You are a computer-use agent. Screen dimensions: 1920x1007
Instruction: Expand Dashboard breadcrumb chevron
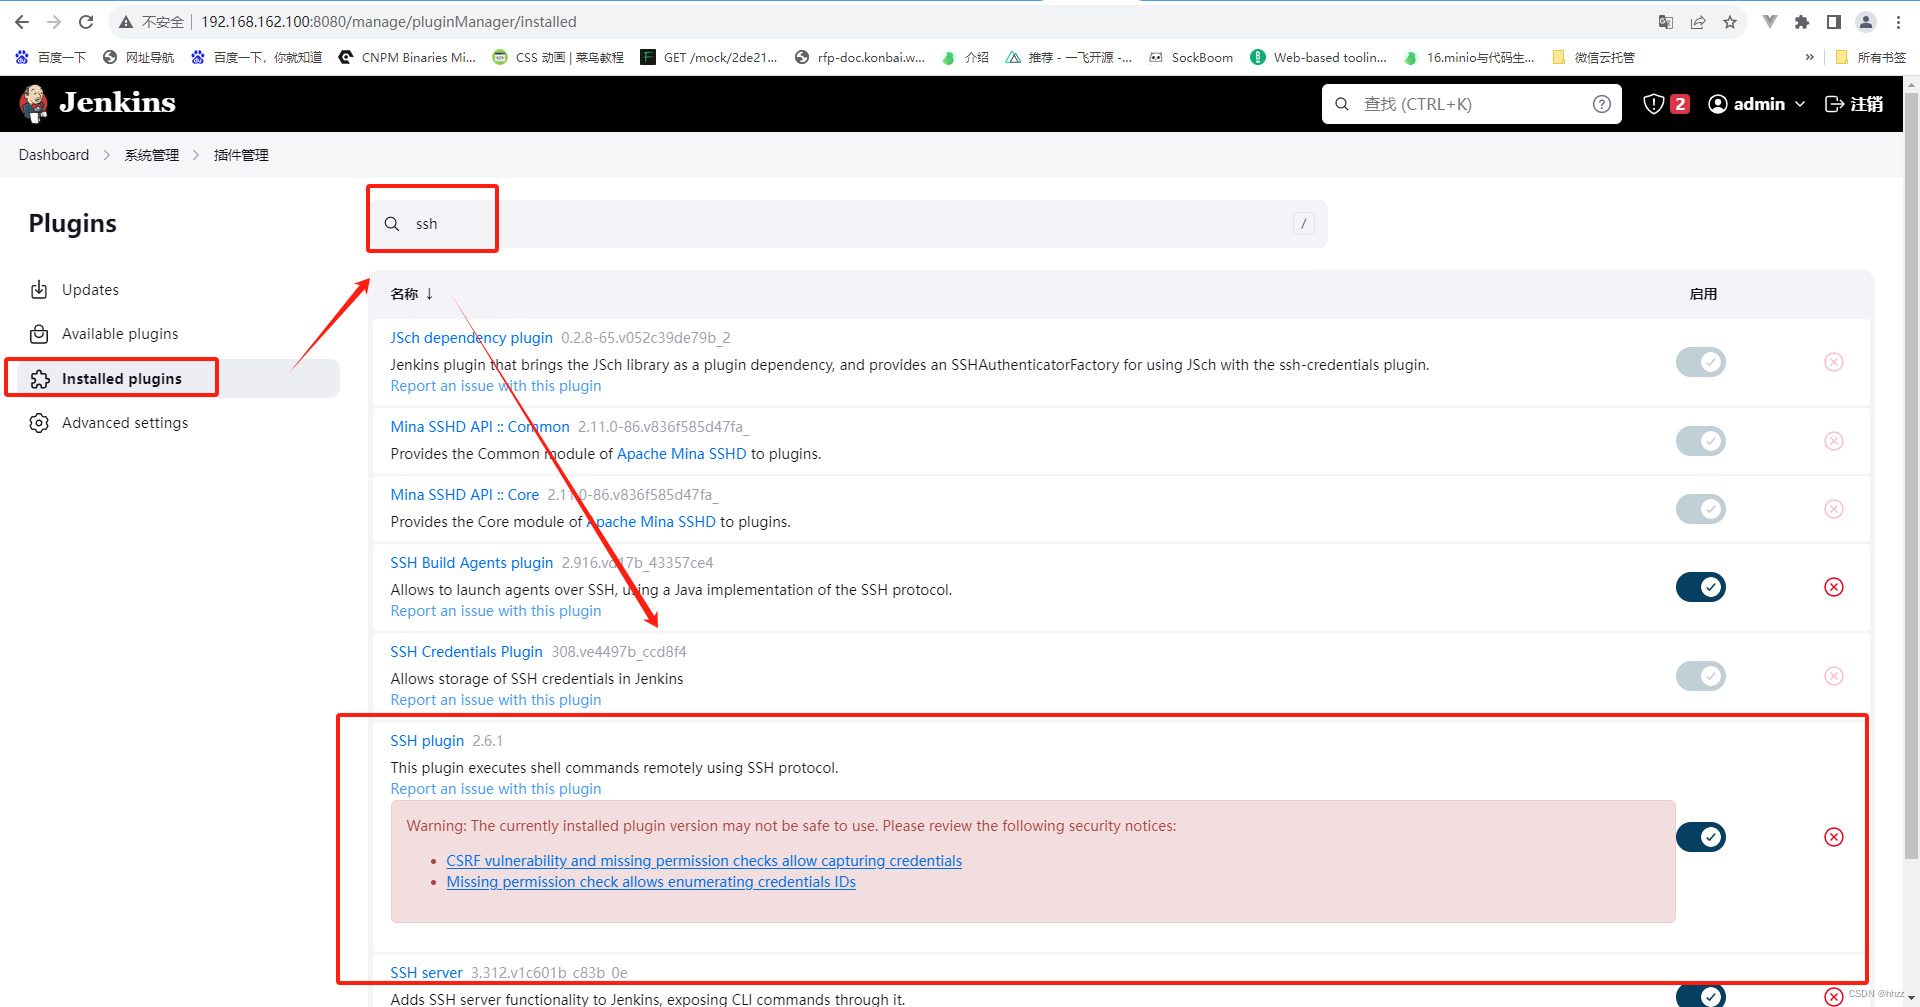click(107, 155)
